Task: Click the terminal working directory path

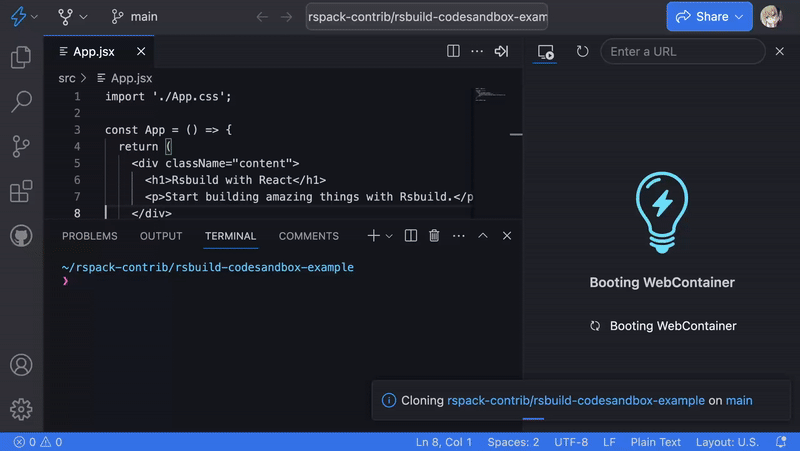Action: [x=208, y=267]
